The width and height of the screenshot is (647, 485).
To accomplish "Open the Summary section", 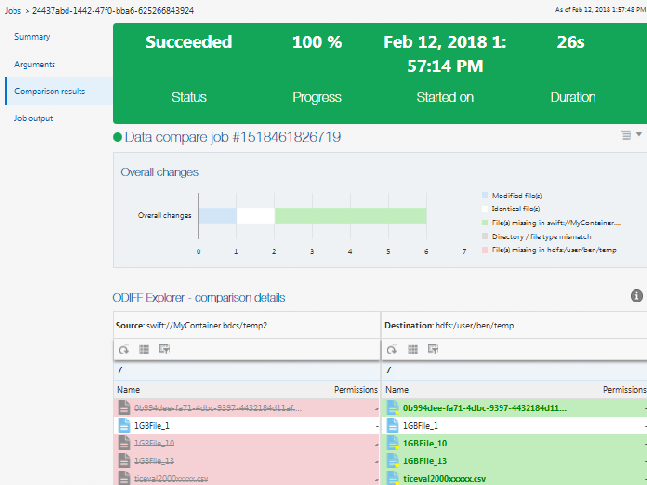I will tap(32, 37).
